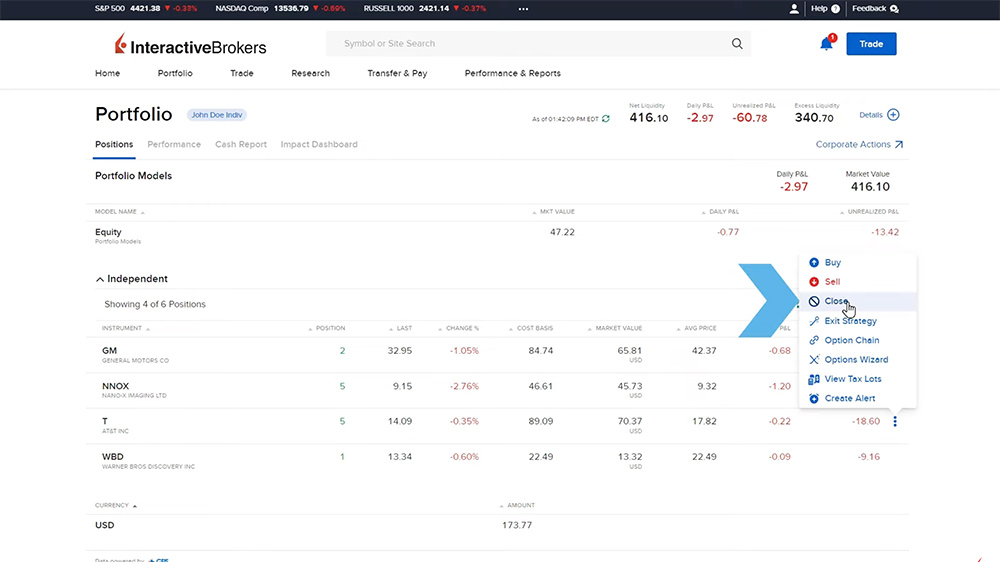Click the Create Alert clock icon
1000x562 pixels.
tap(814, 398)
